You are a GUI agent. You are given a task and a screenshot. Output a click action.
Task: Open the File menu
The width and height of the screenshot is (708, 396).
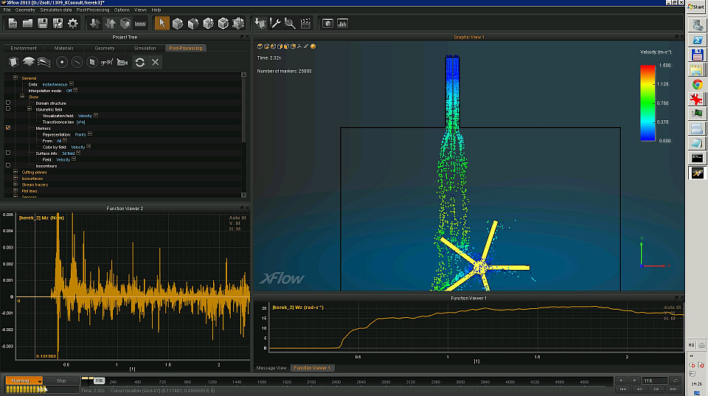(x=7, y=9)
